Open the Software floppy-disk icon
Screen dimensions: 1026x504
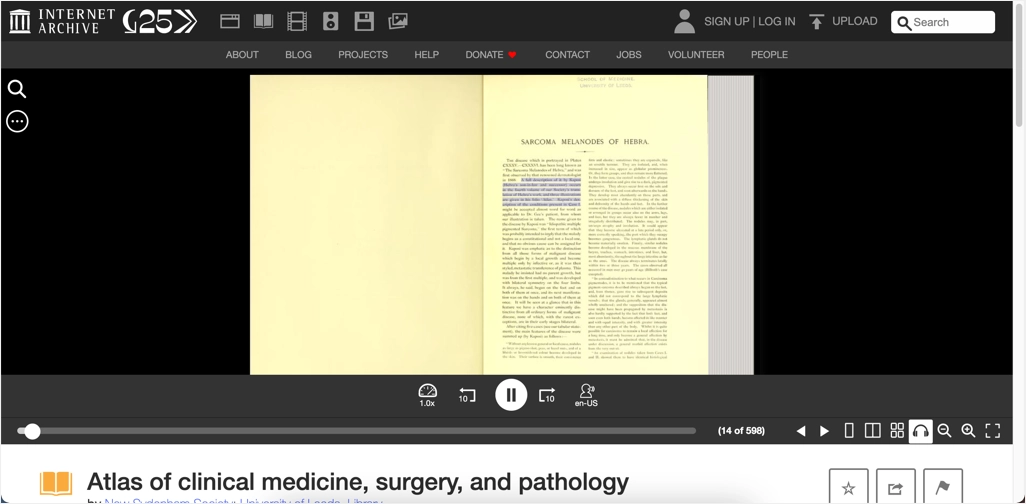click(364, 22)
